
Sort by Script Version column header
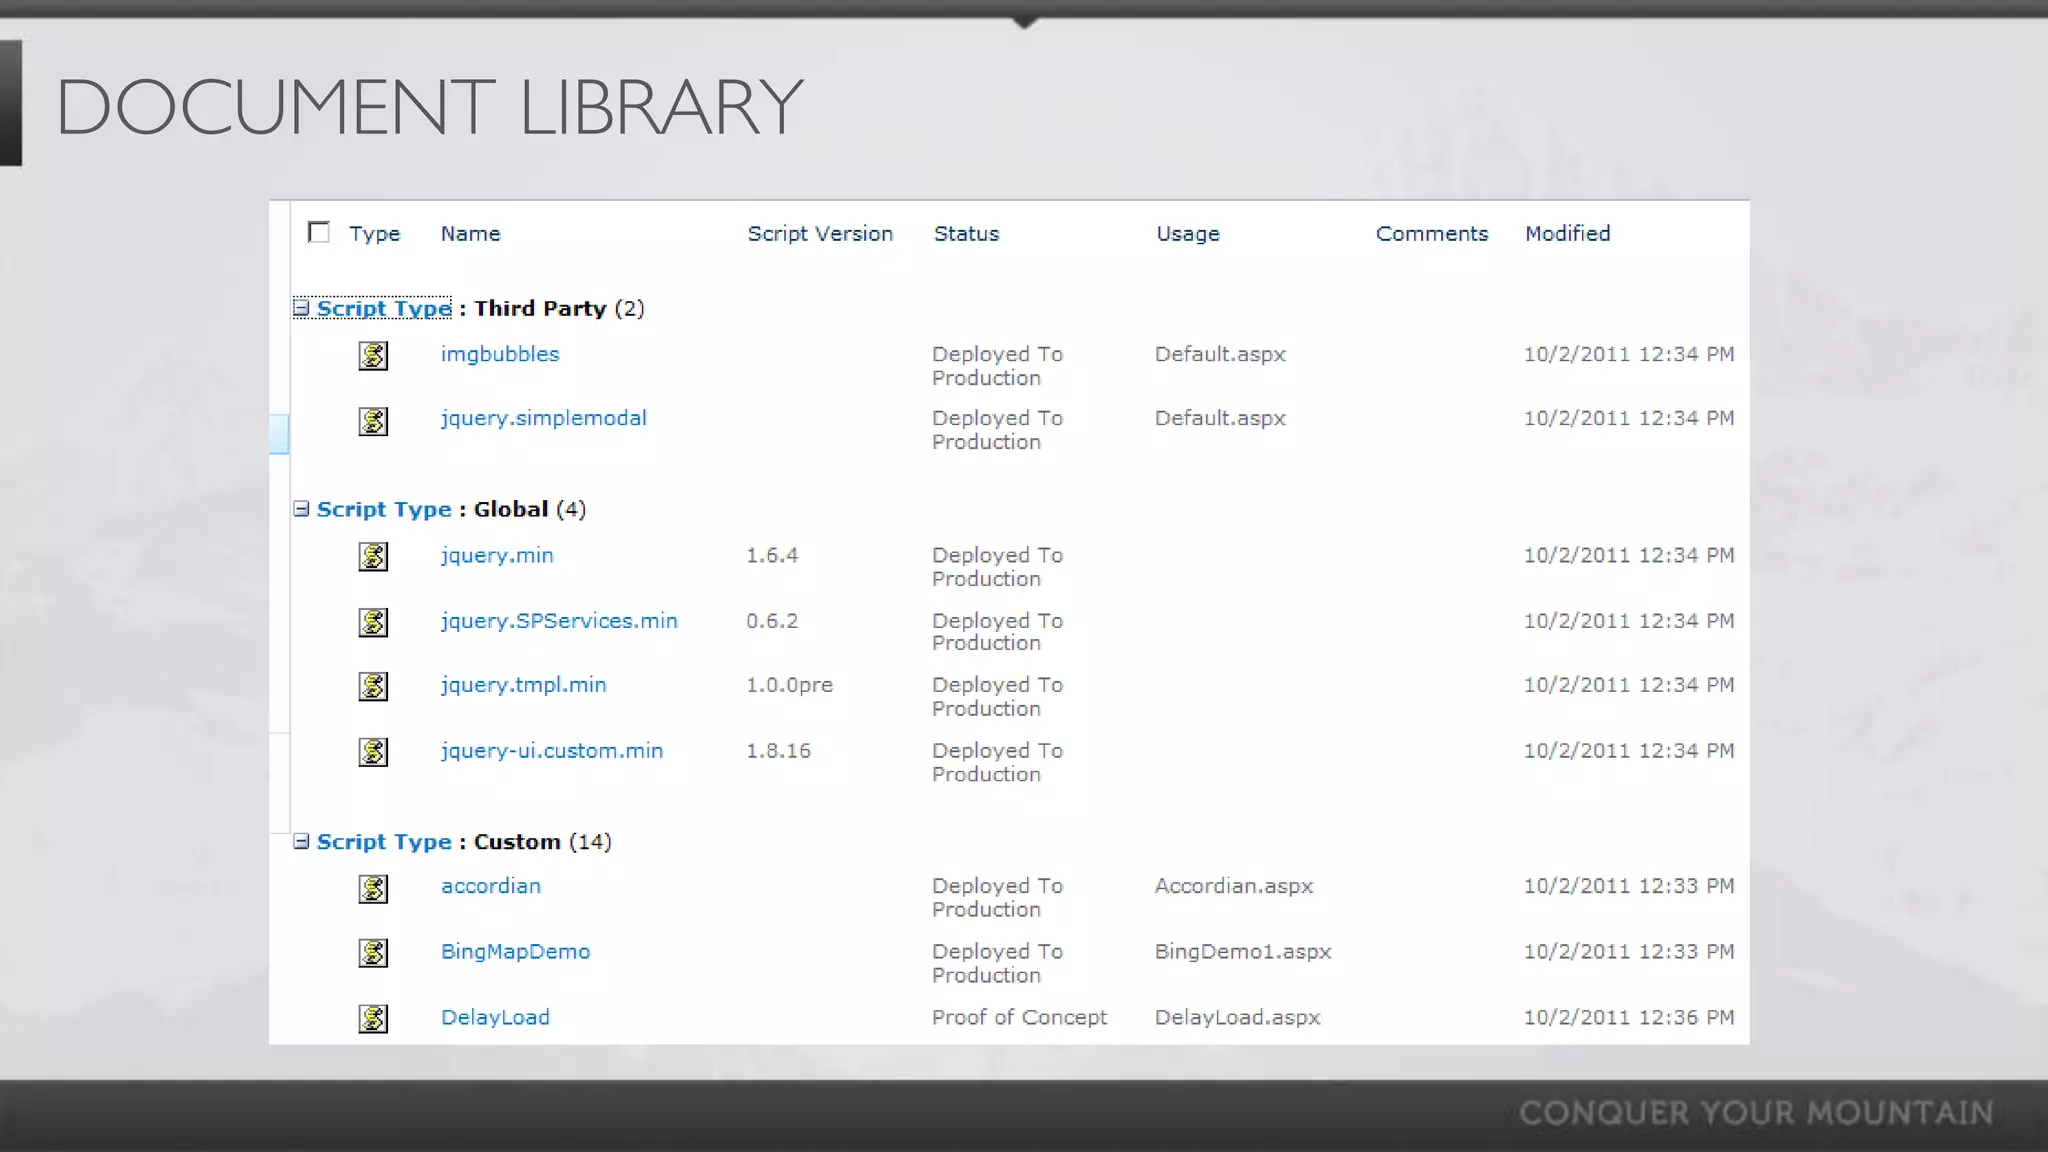[820, 234]
